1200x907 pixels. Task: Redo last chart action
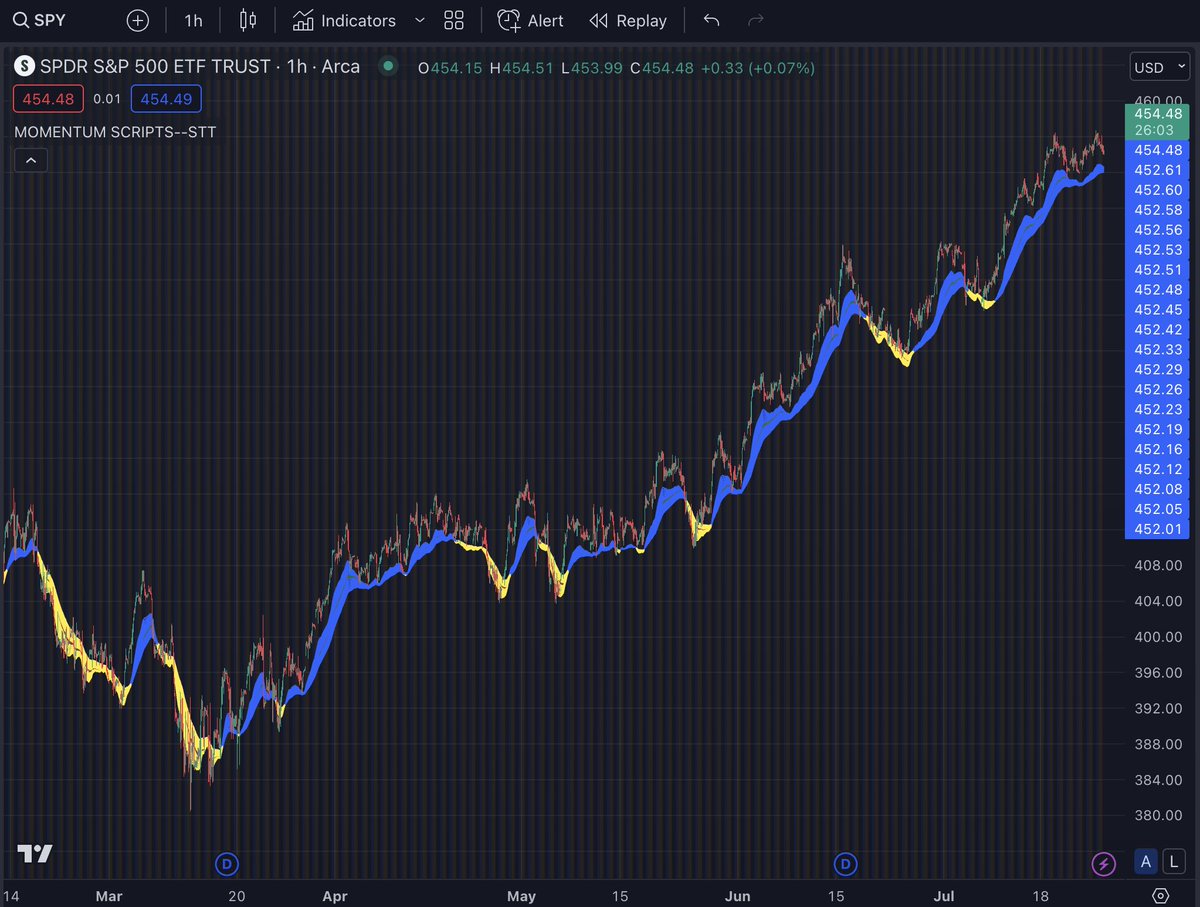(756, 20)
